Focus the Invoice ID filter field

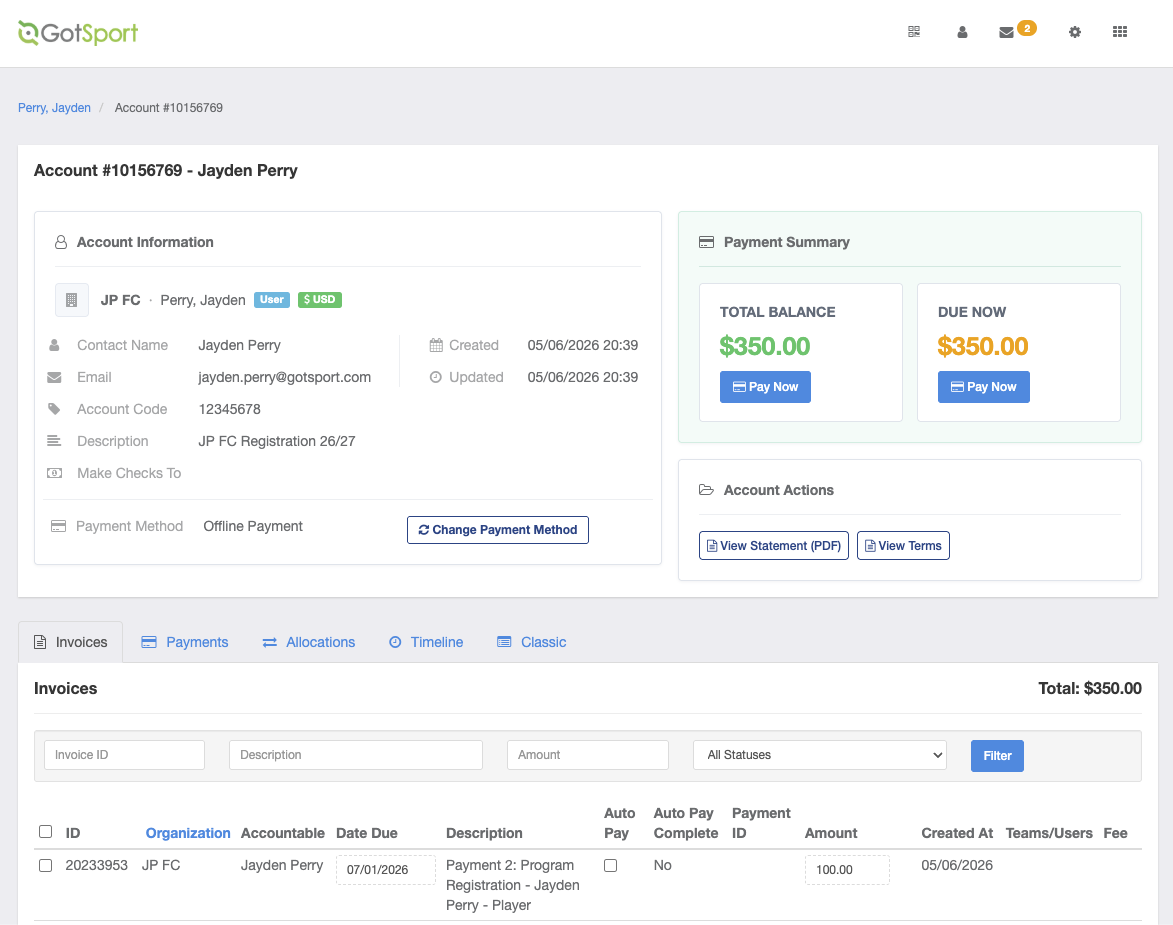coord(124,755)
